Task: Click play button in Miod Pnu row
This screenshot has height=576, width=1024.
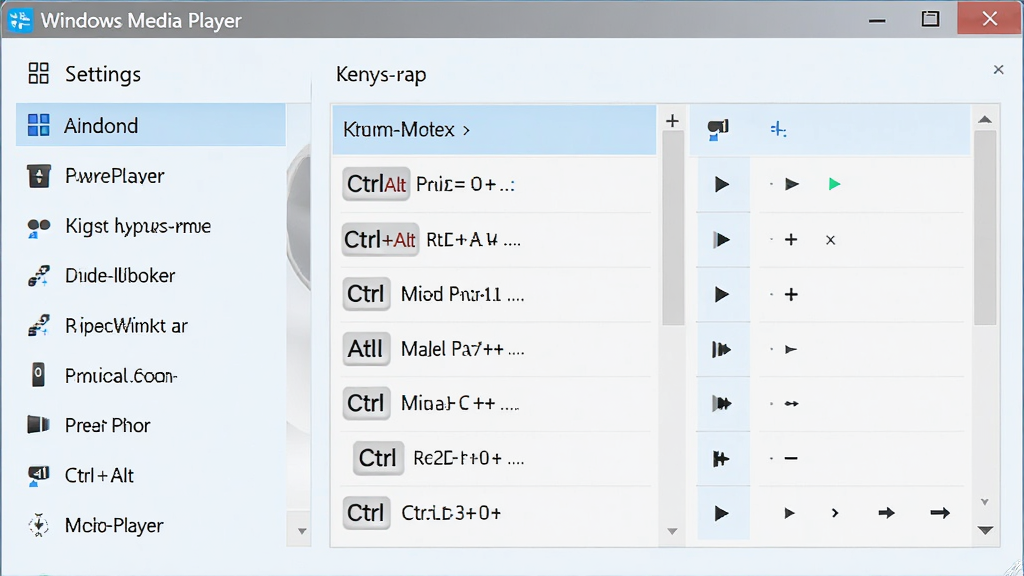Action: (722, 295)
